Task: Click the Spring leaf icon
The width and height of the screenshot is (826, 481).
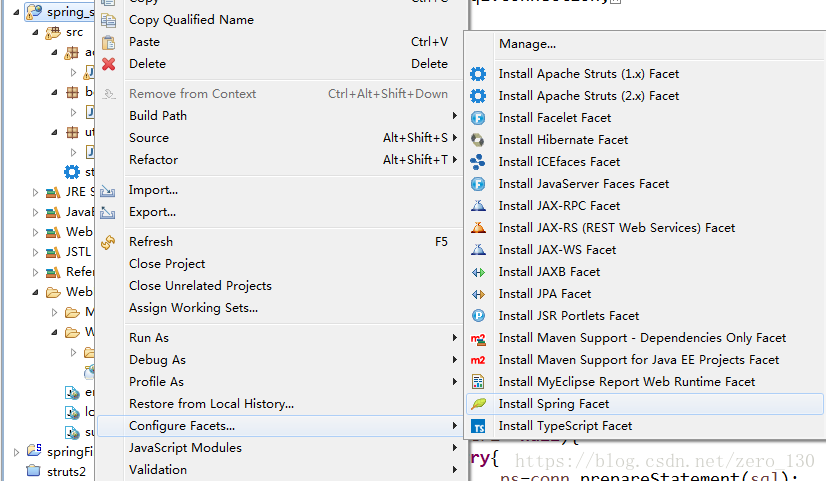Action: [478, 404]
